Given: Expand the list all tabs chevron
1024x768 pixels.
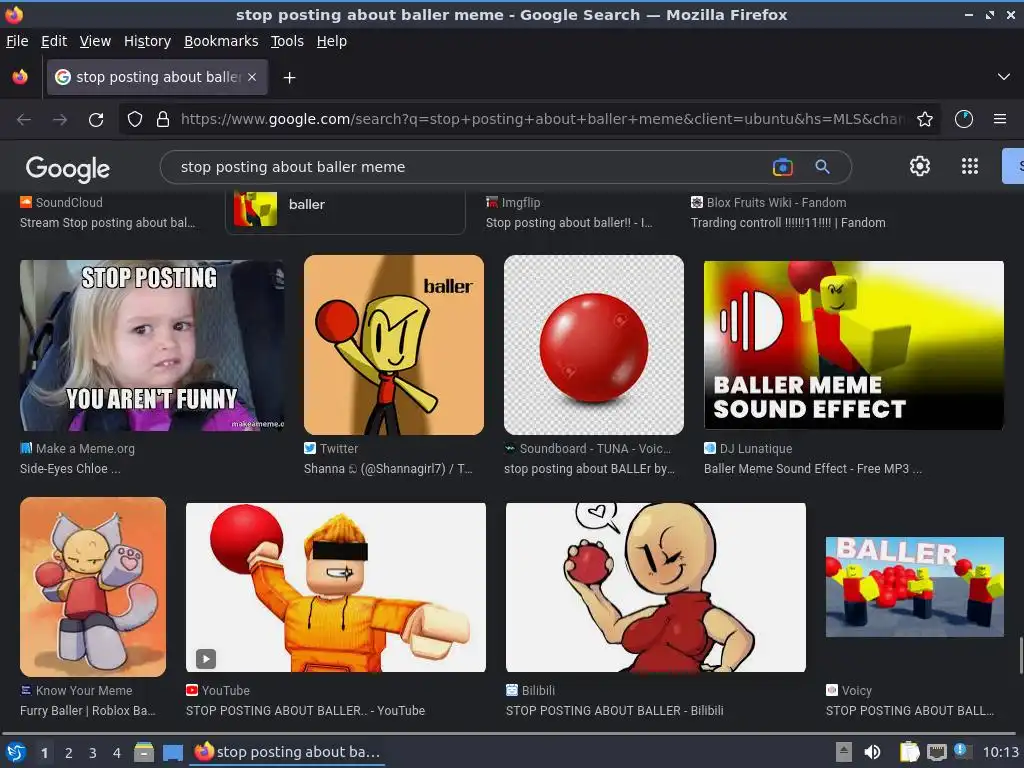Looking at the screenshot, I should click(1004, 77).
